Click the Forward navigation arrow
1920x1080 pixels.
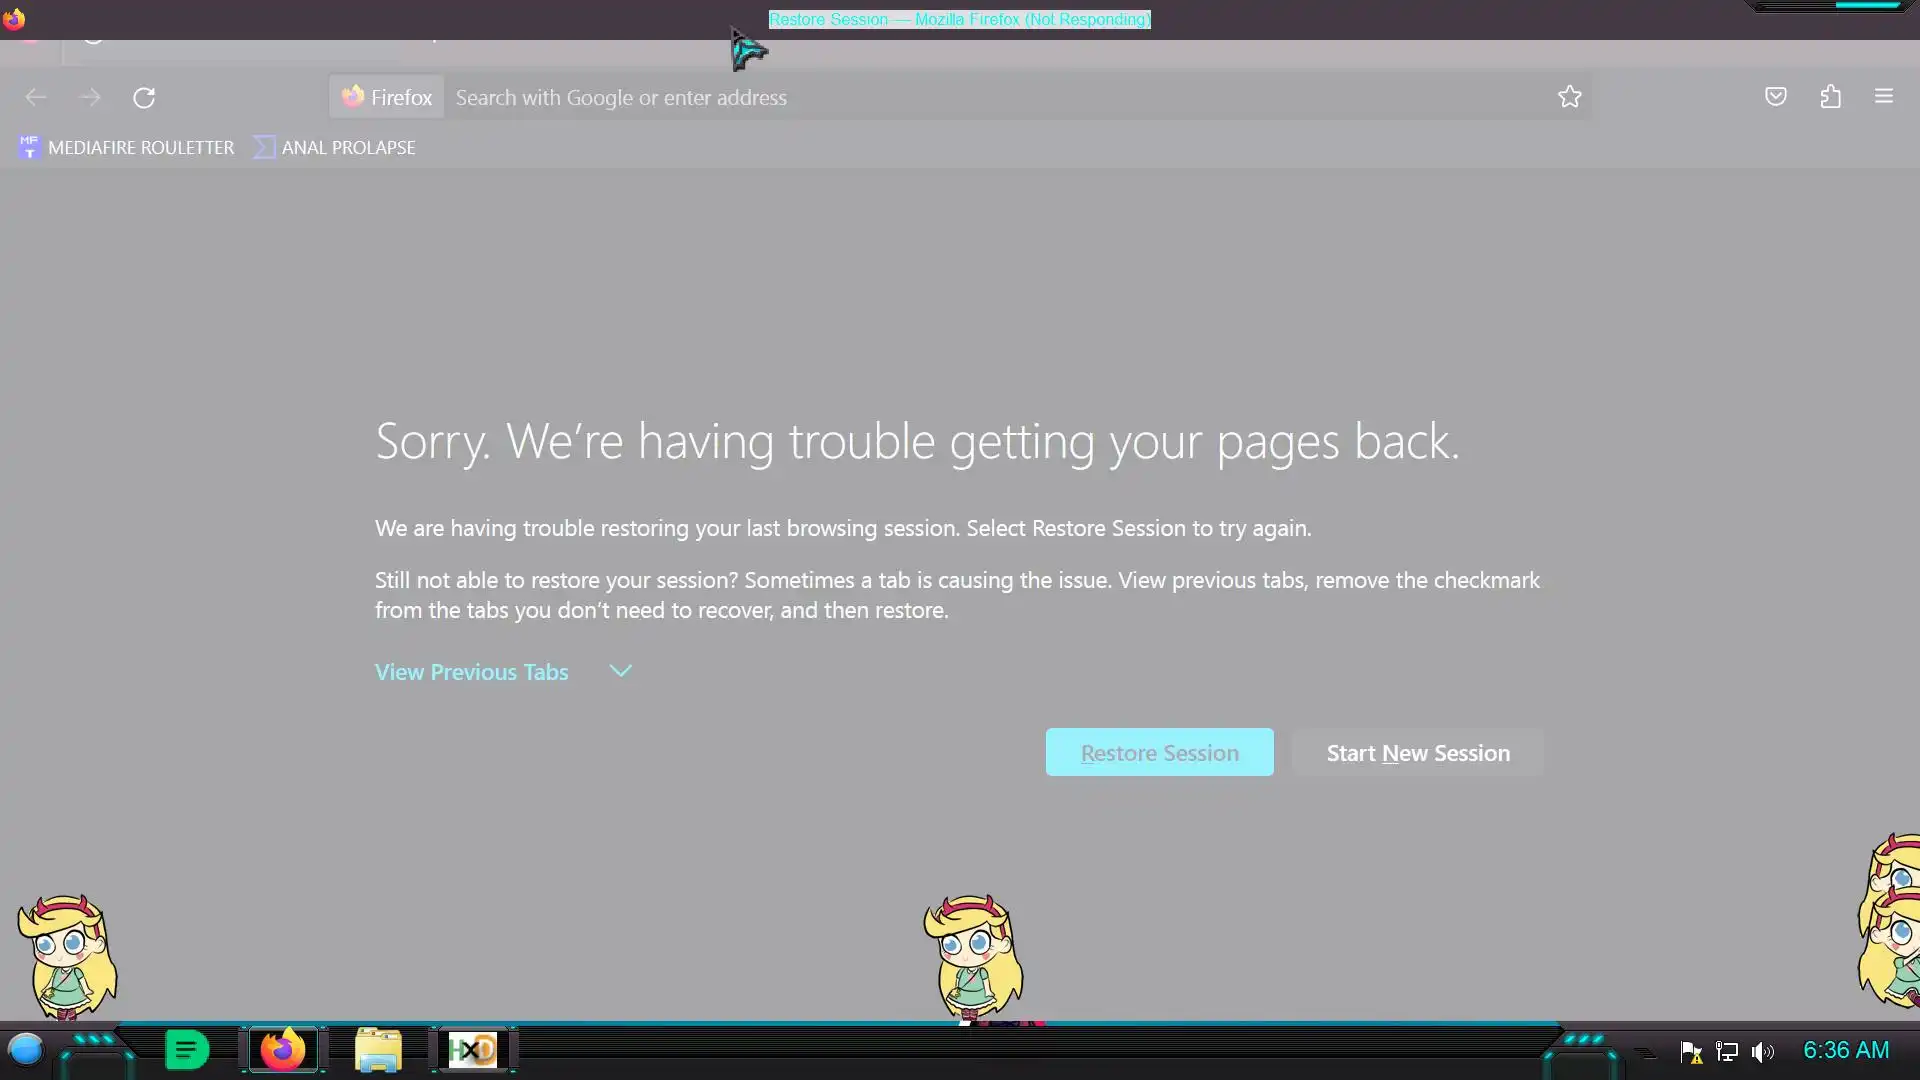[x=90, y=97]
